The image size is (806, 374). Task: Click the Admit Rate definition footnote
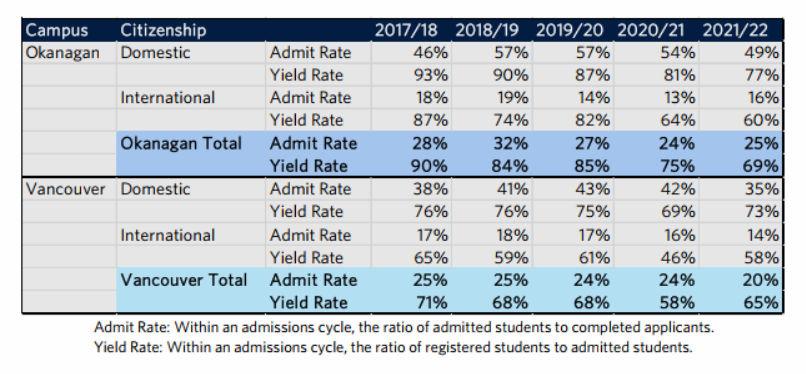404,327
